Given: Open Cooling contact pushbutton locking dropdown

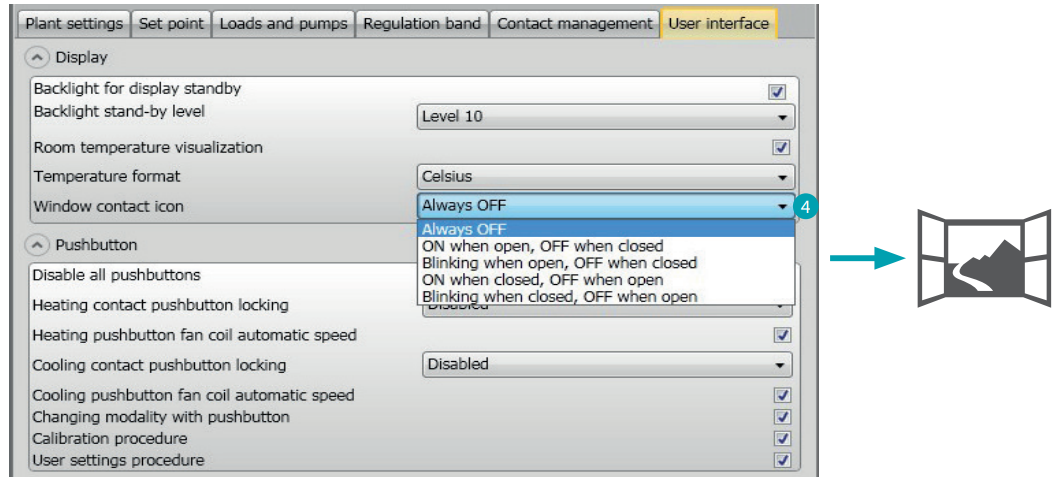Looking at the screenshot, I should [x=607, y=365].
